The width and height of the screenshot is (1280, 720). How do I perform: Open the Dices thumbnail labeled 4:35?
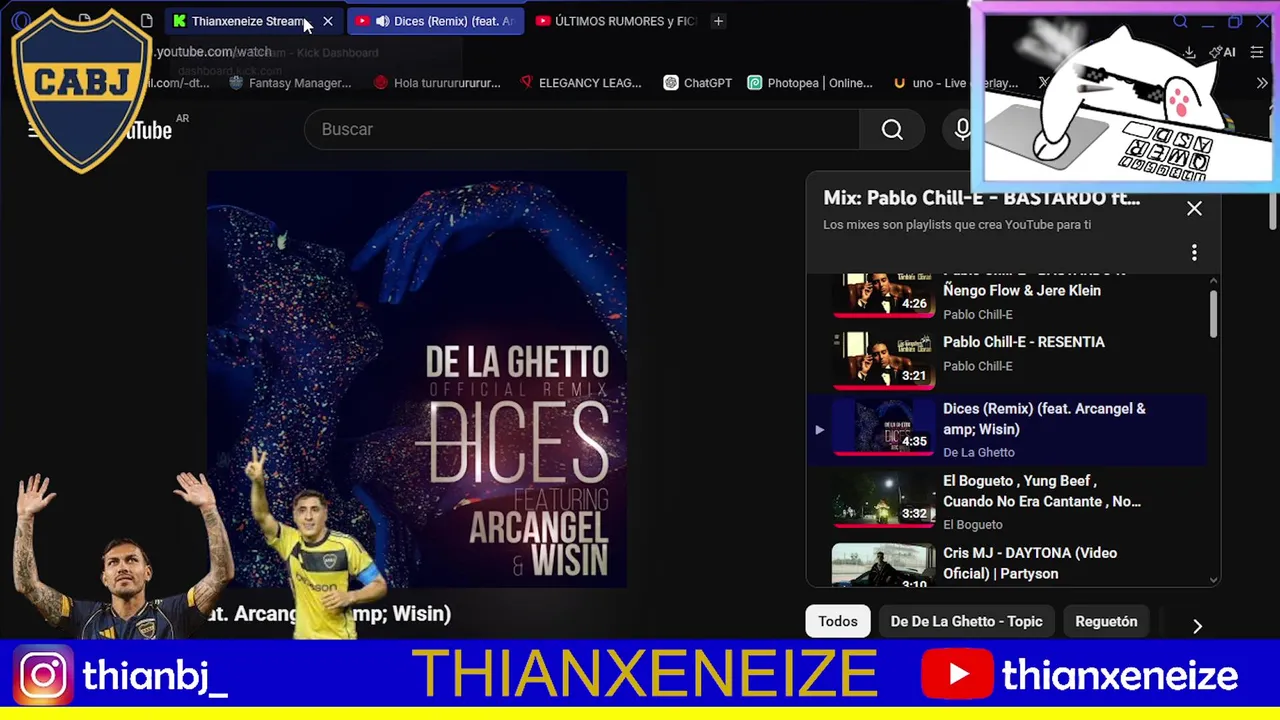tap(884, 427)
